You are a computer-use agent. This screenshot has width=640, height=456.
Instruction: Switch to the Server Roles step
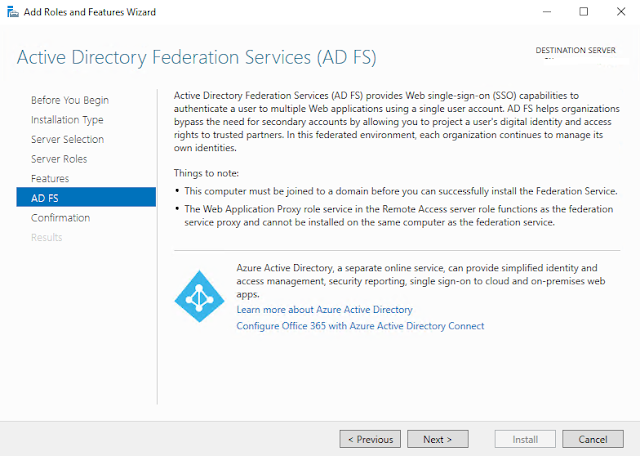click(x=59, y=159)
